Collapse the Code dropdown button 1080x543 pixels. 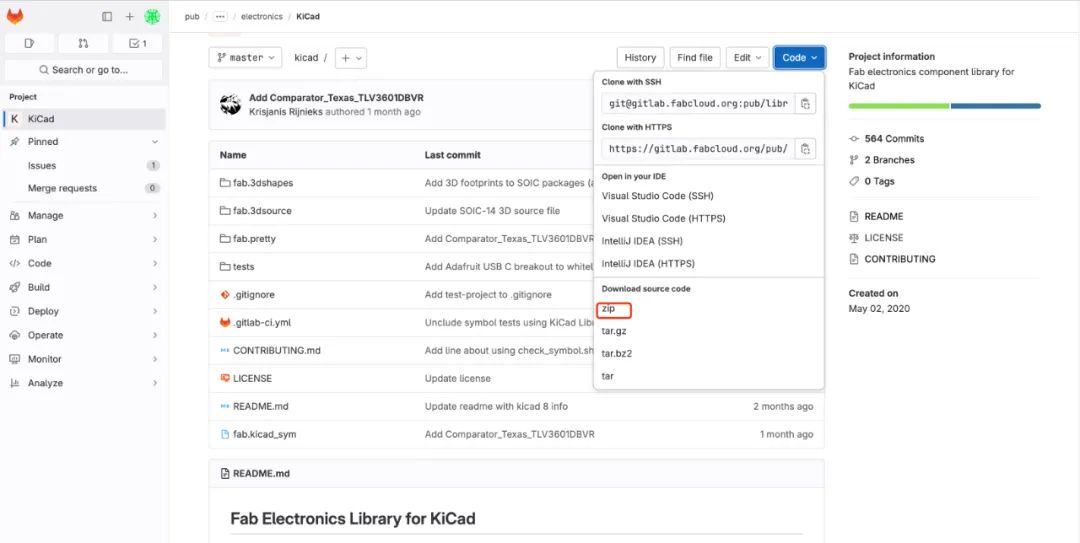(799, 58)
